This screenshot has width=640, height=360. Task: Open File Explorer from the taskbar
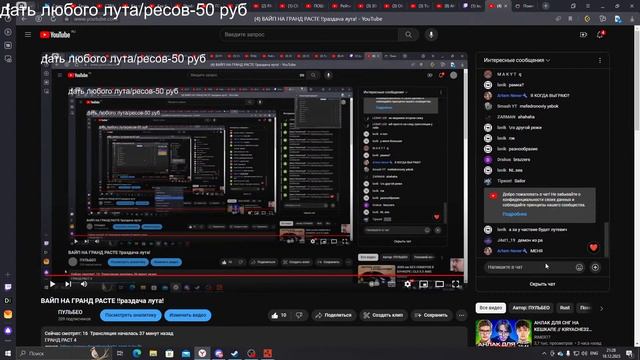[x=153, y=353]
